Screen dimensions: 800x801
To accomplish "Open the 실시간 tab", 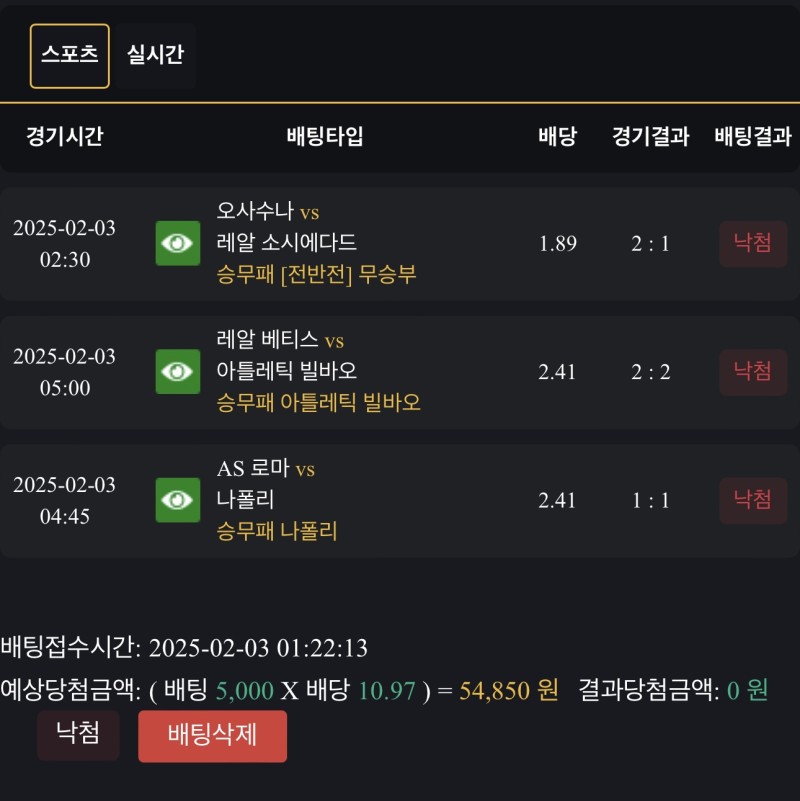I will (155, 56).
